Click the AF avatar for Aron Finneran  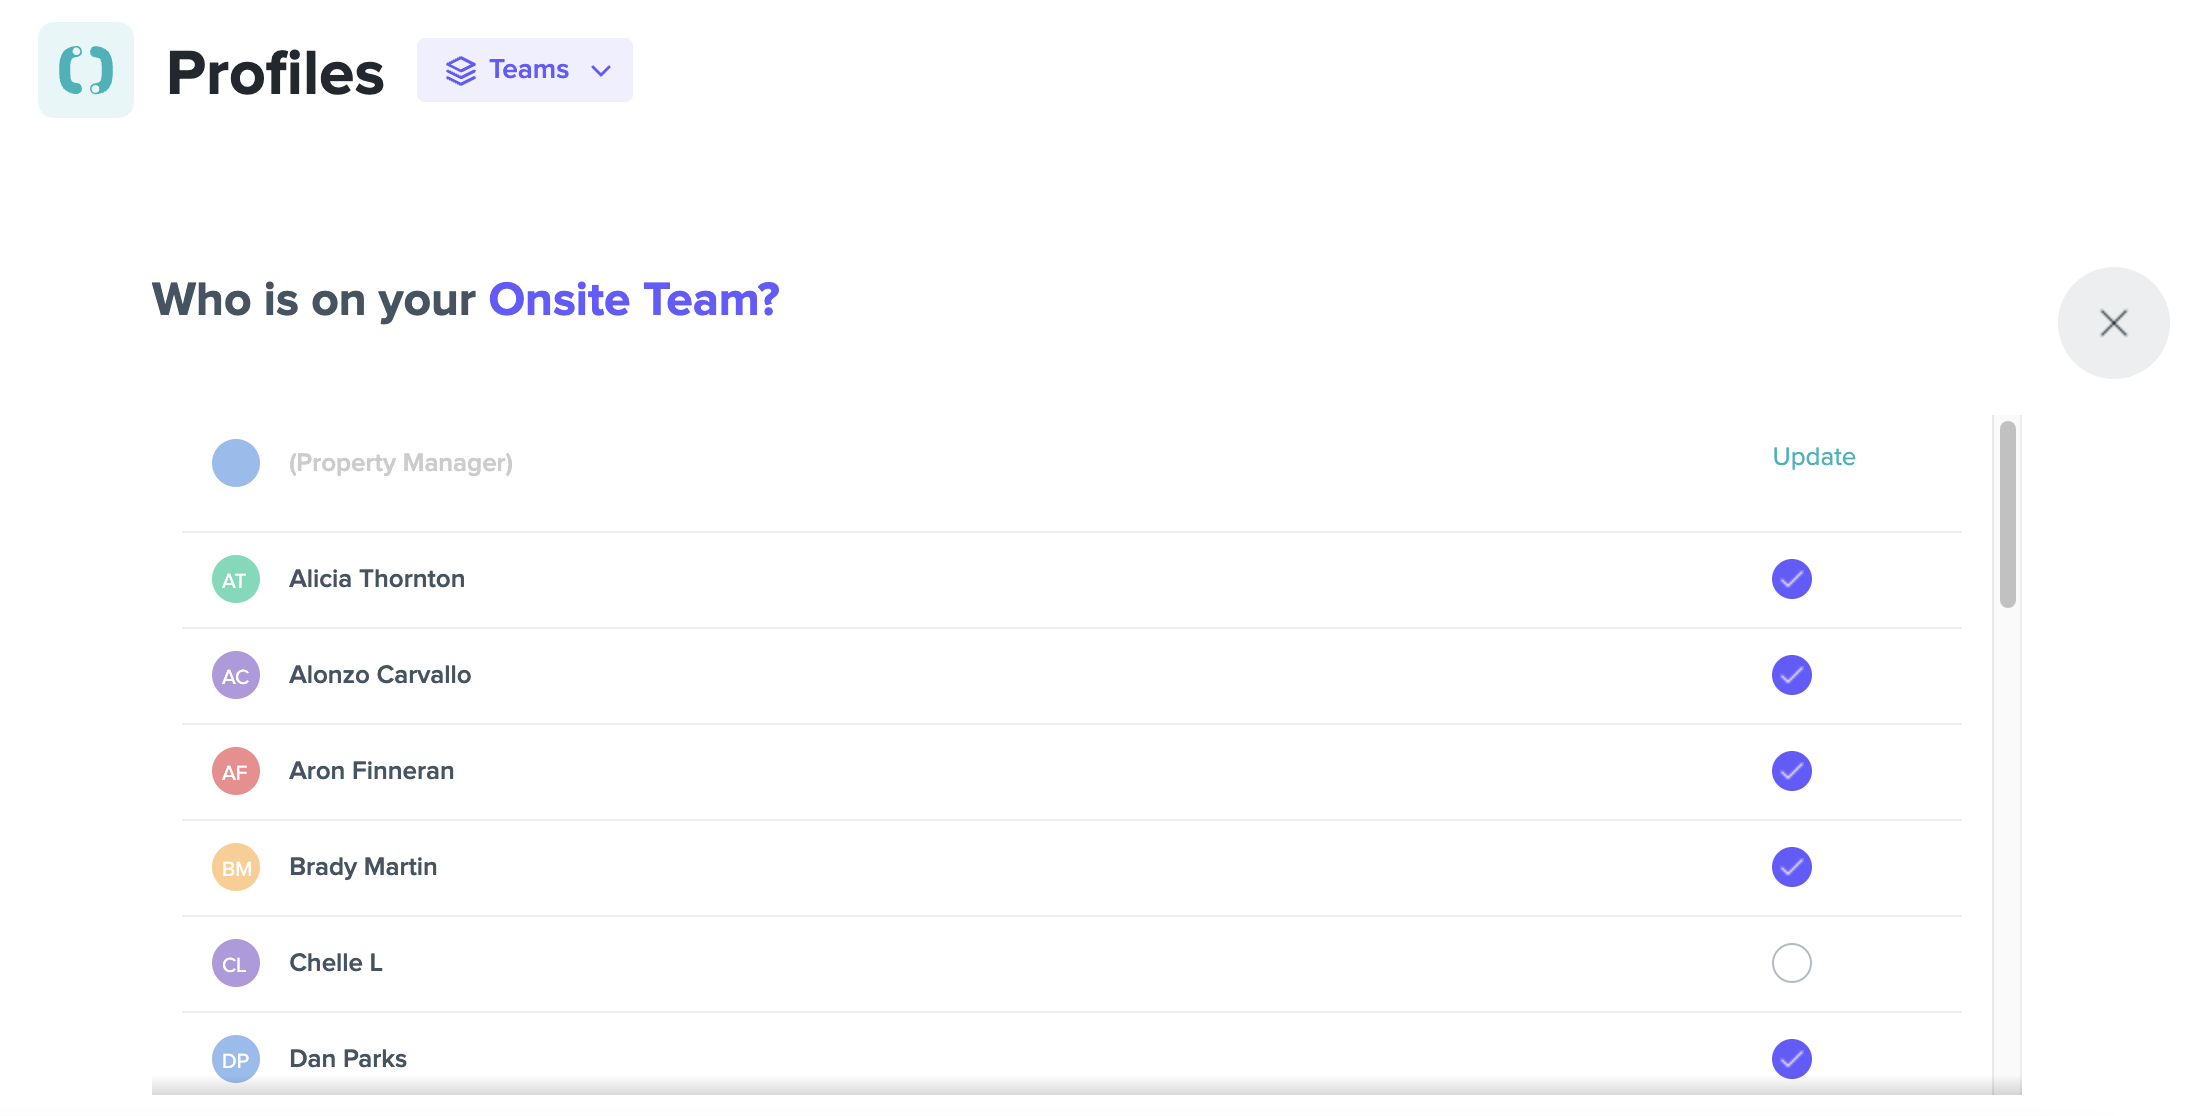click(236, 771)
